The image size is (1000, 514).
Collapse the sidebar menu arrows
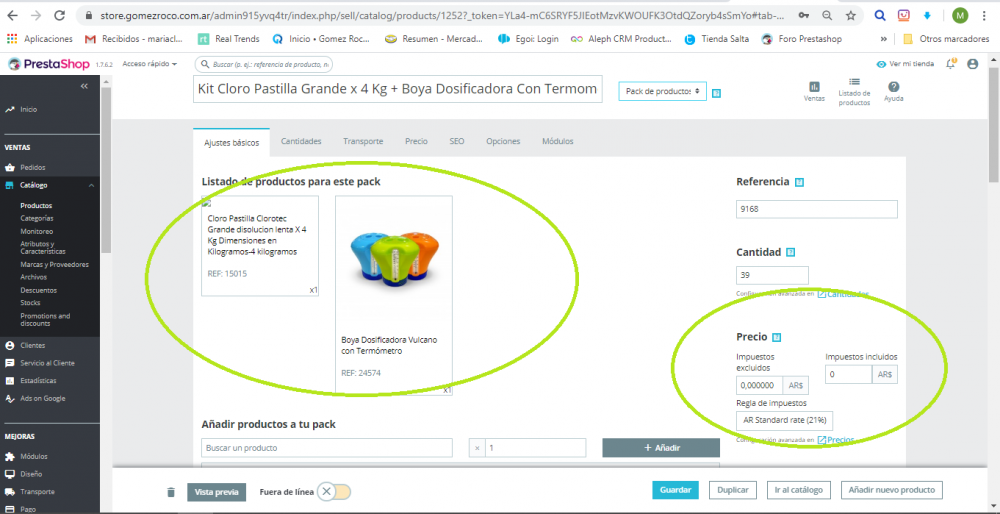[x=84, y=86]
